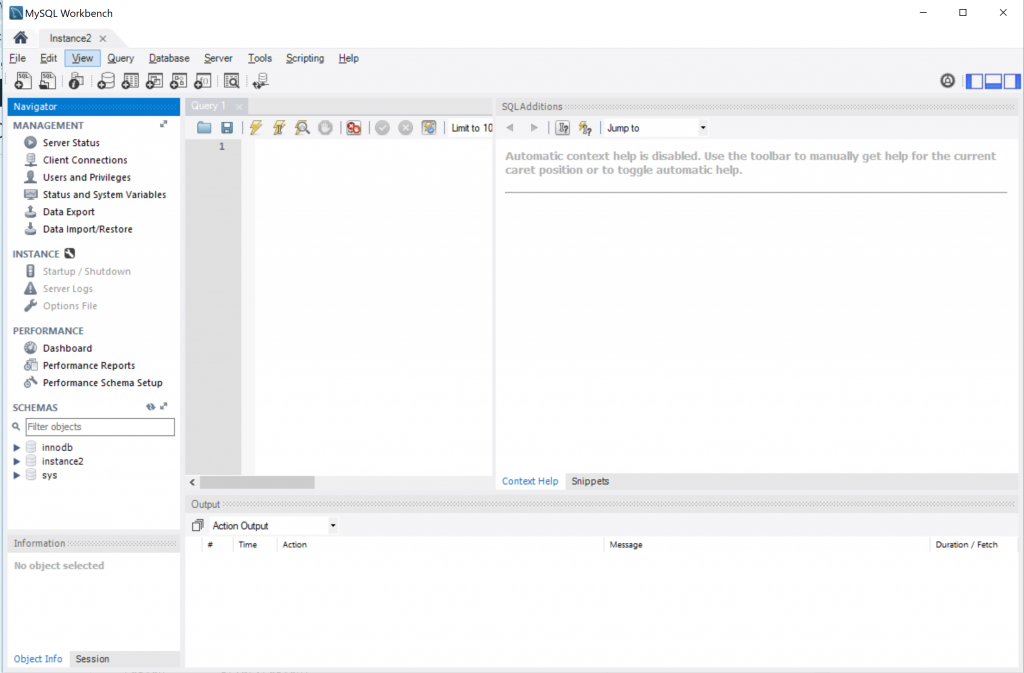Expand the sys schema

[17, 475]
